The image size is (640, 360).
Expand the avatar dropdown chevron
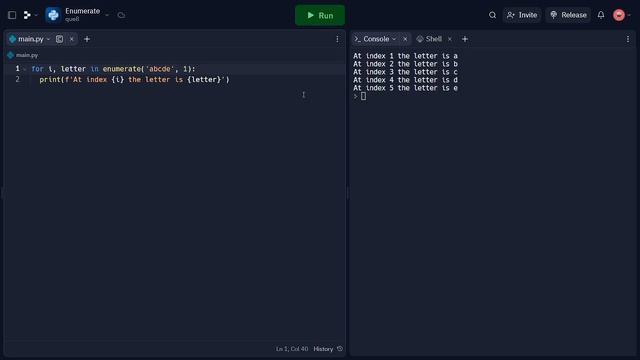pos(629,15)
